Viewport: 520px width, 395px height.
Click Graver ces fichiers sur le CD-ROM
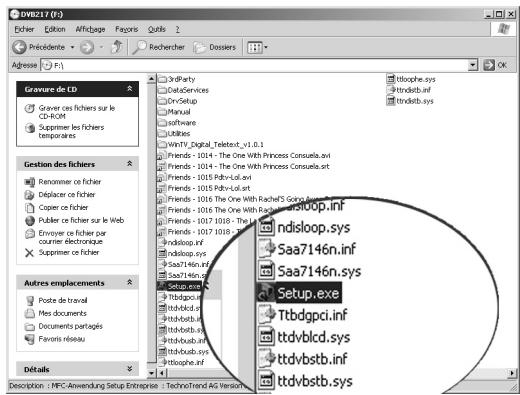point(77,112)
